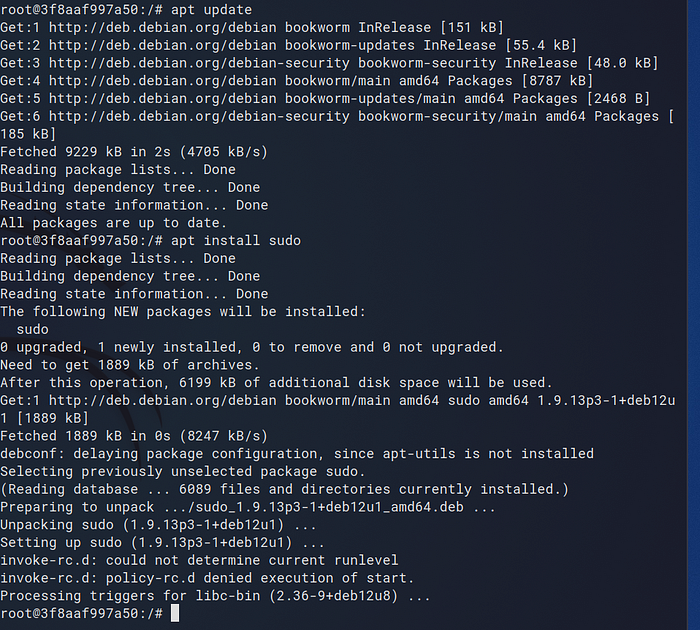Click 'All packages are up to date.' line
This screenshot has height=630, width=700.
tap(113, 222)
